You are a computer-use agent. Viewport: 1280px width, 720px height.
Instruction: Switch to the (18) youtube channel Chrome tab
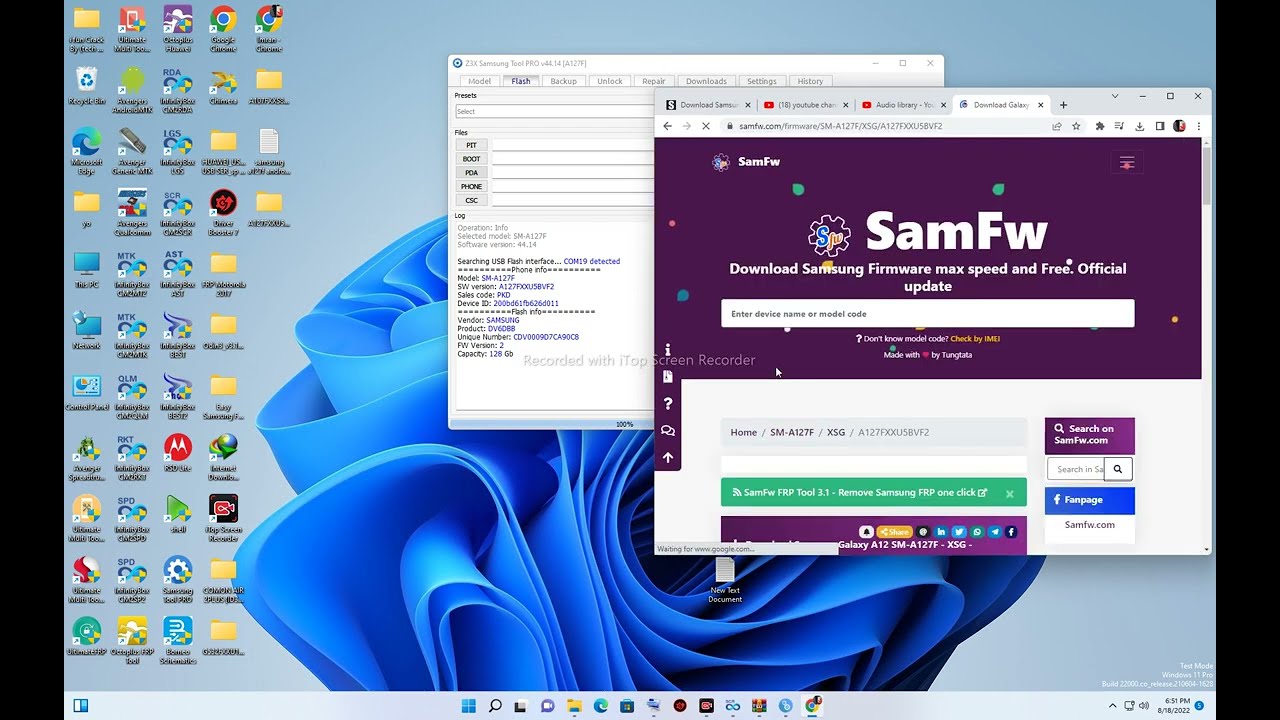pos(805,105)
